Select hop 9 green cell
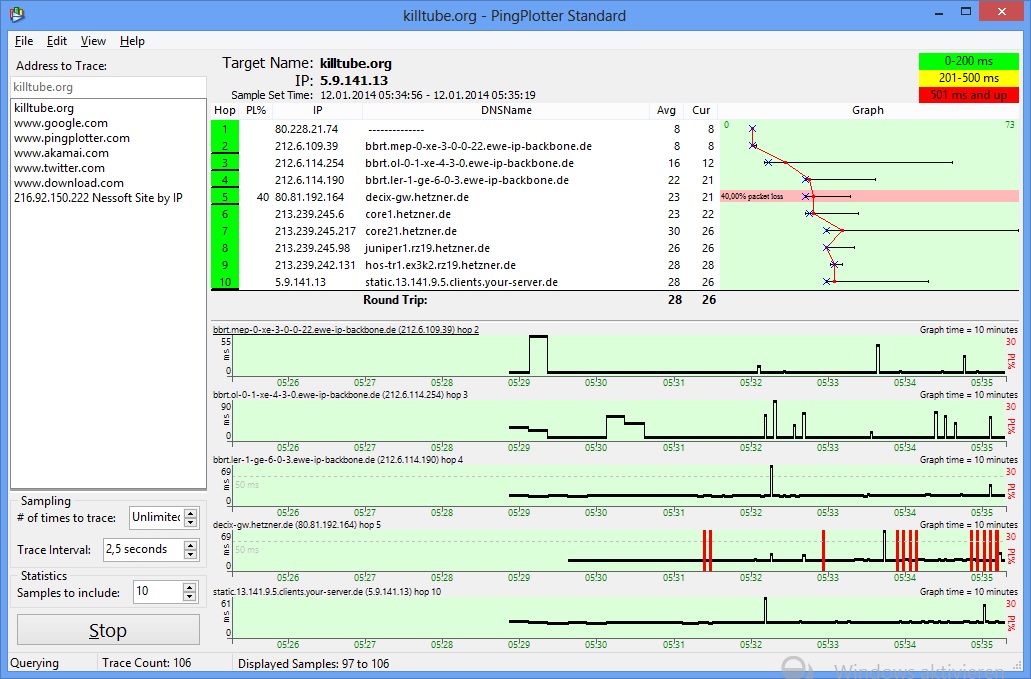The image size is (1031, 679). 225,266
